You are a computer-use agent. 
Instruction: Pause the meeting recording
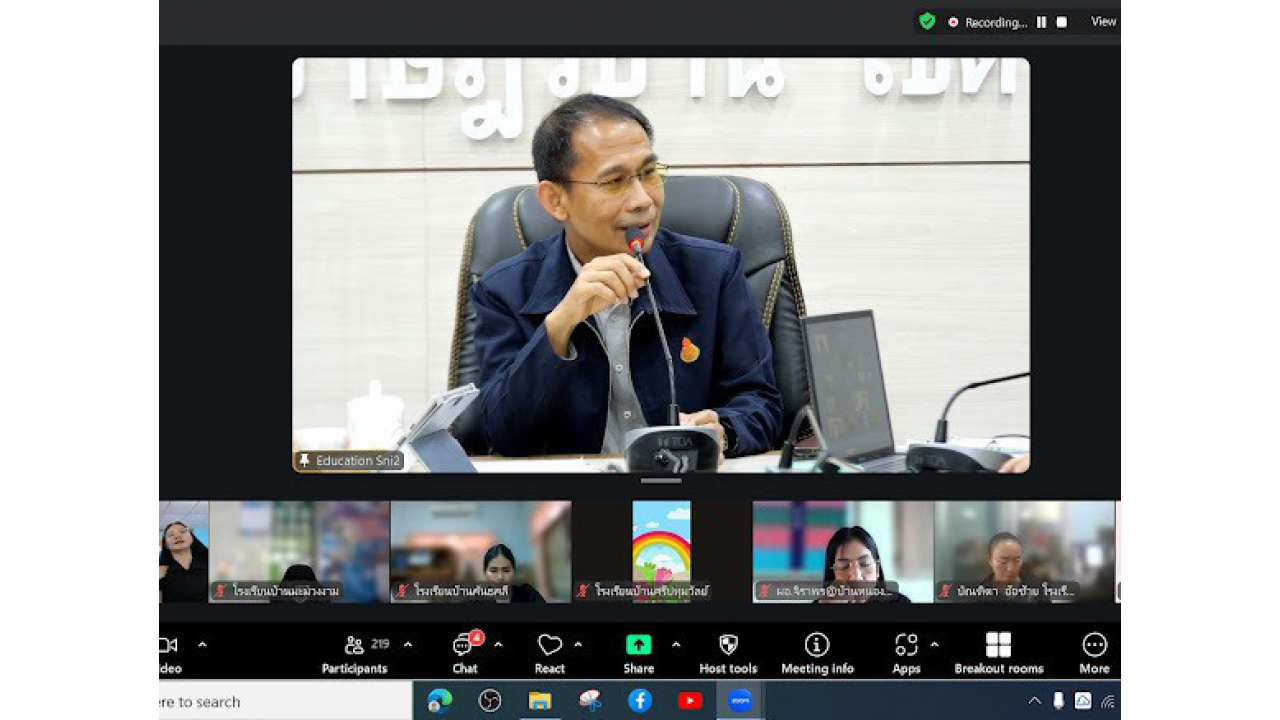click(x=1041, y=22)
